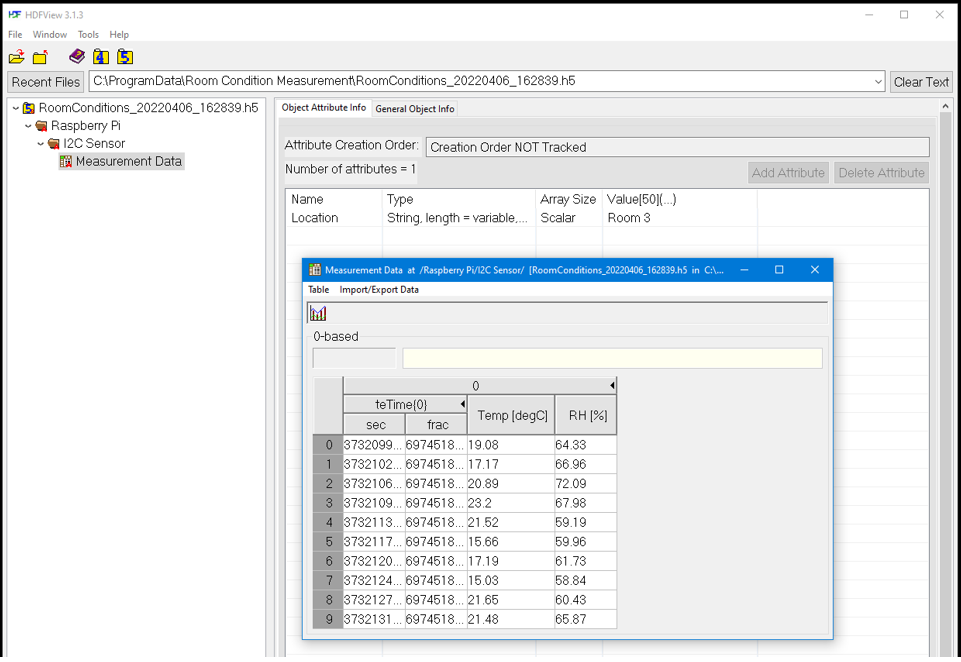Show HDF4 library version via toolbar icon
This screenshot has height=662, width=961.
(x=101, y=57)
